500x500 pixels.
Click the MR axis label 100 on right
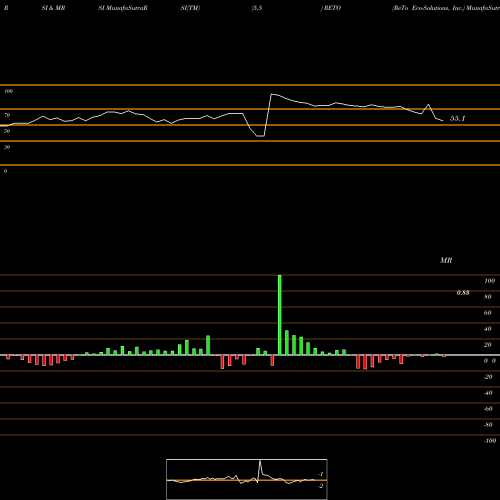[489, 281]
